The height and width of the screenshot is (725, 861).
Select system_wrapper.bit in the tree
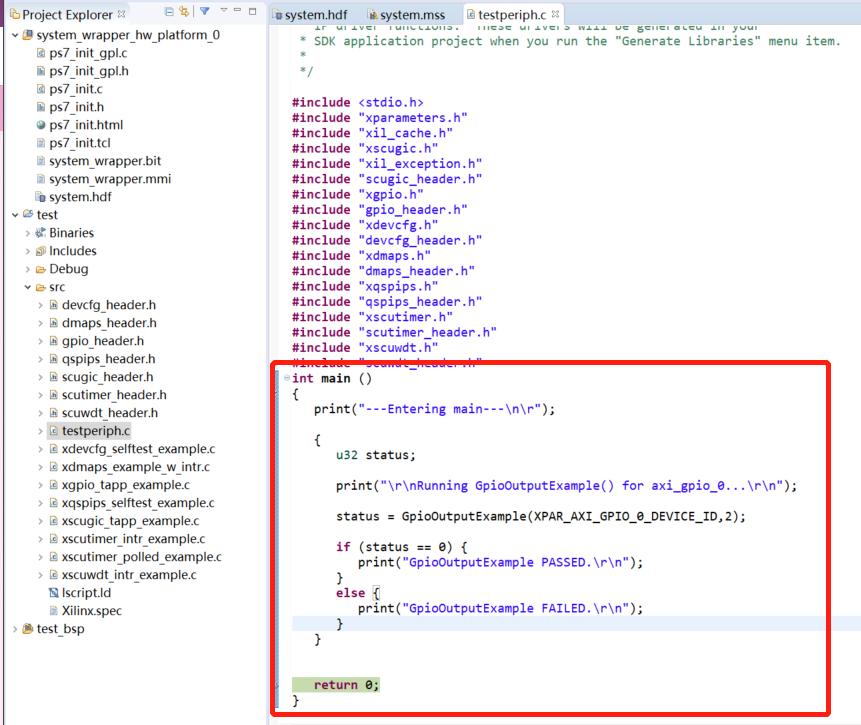104,161
